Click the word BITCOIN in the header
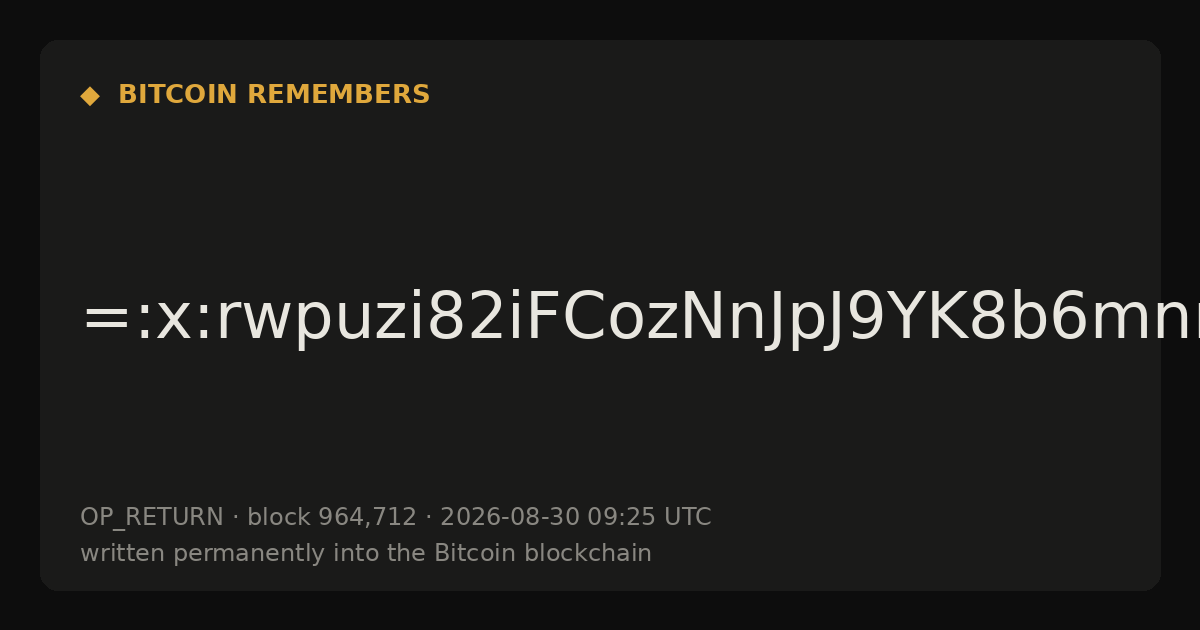 pos(179,95)
